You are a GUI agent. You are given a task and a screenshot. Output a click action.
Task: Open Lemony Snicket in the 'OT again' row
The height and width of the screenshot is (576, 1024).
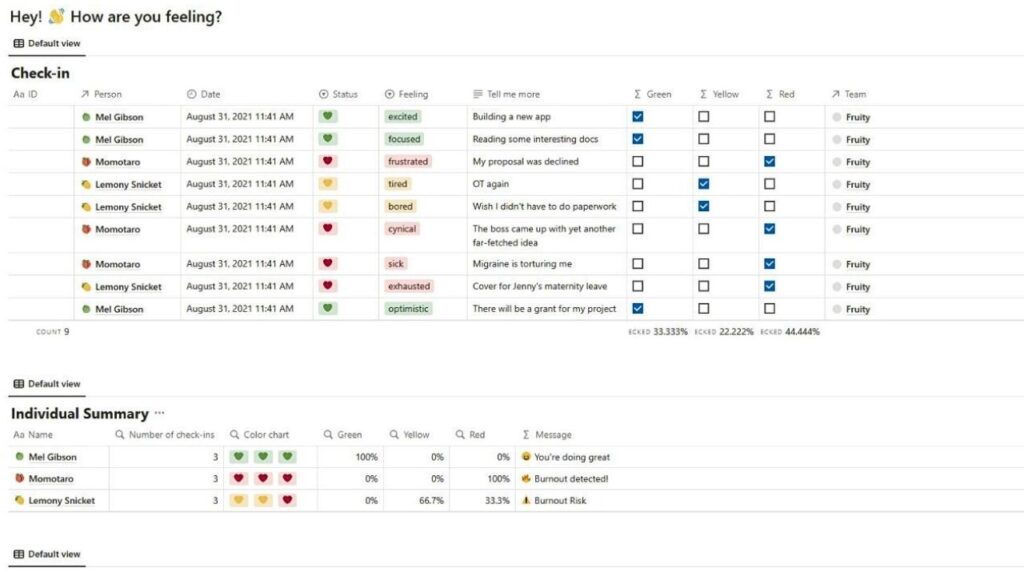click(x=127, y=184)
